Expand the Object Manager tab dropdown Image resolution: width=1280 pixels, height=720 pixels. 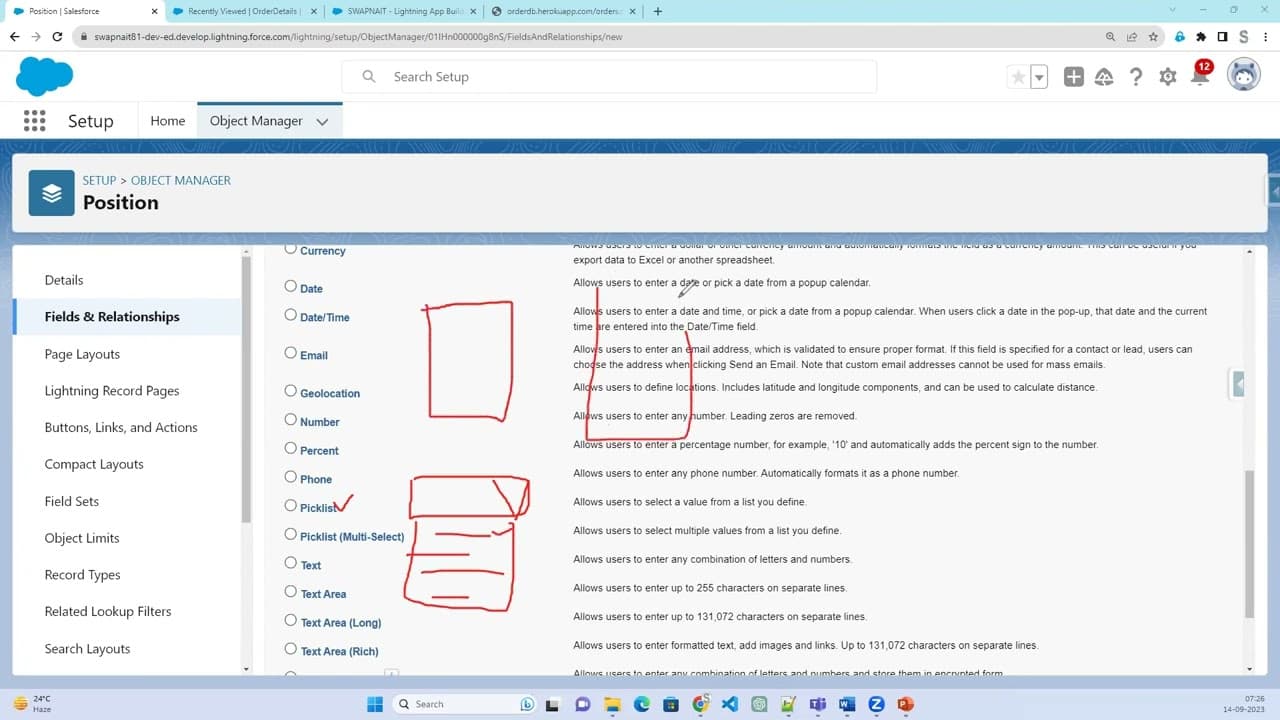[x=322, y=121]
